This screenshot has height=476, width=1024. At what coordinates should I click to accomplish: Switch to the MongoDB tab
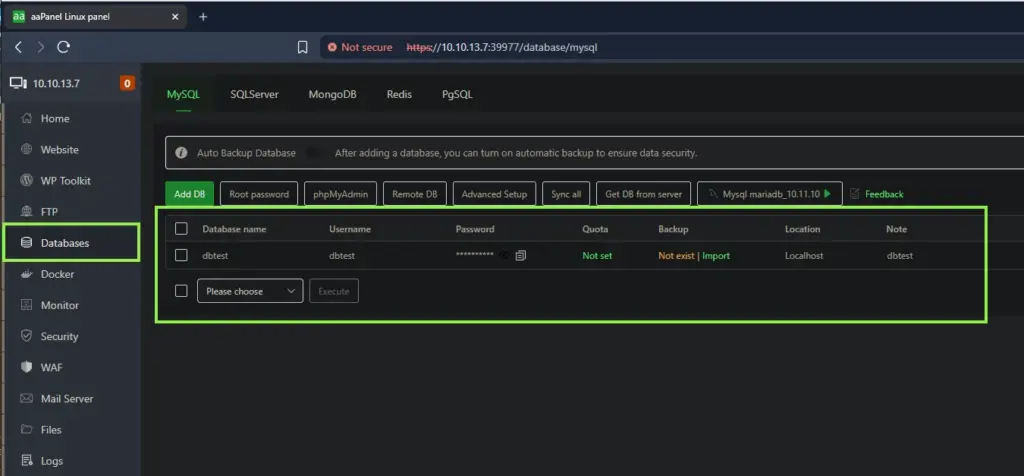tap(332, 95)
